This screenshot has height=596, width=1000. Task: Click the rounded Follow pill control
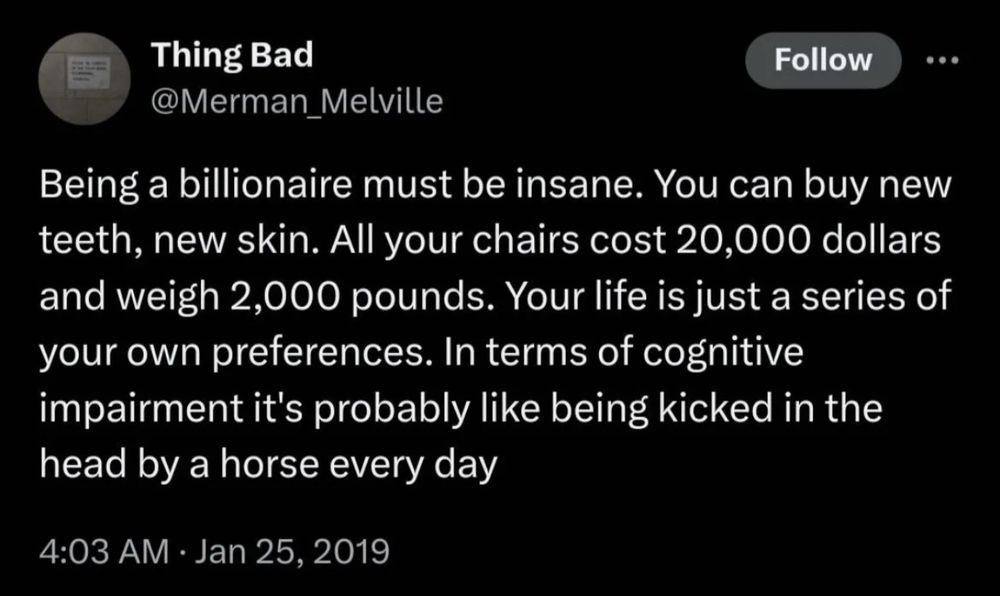tap(822, 60)
